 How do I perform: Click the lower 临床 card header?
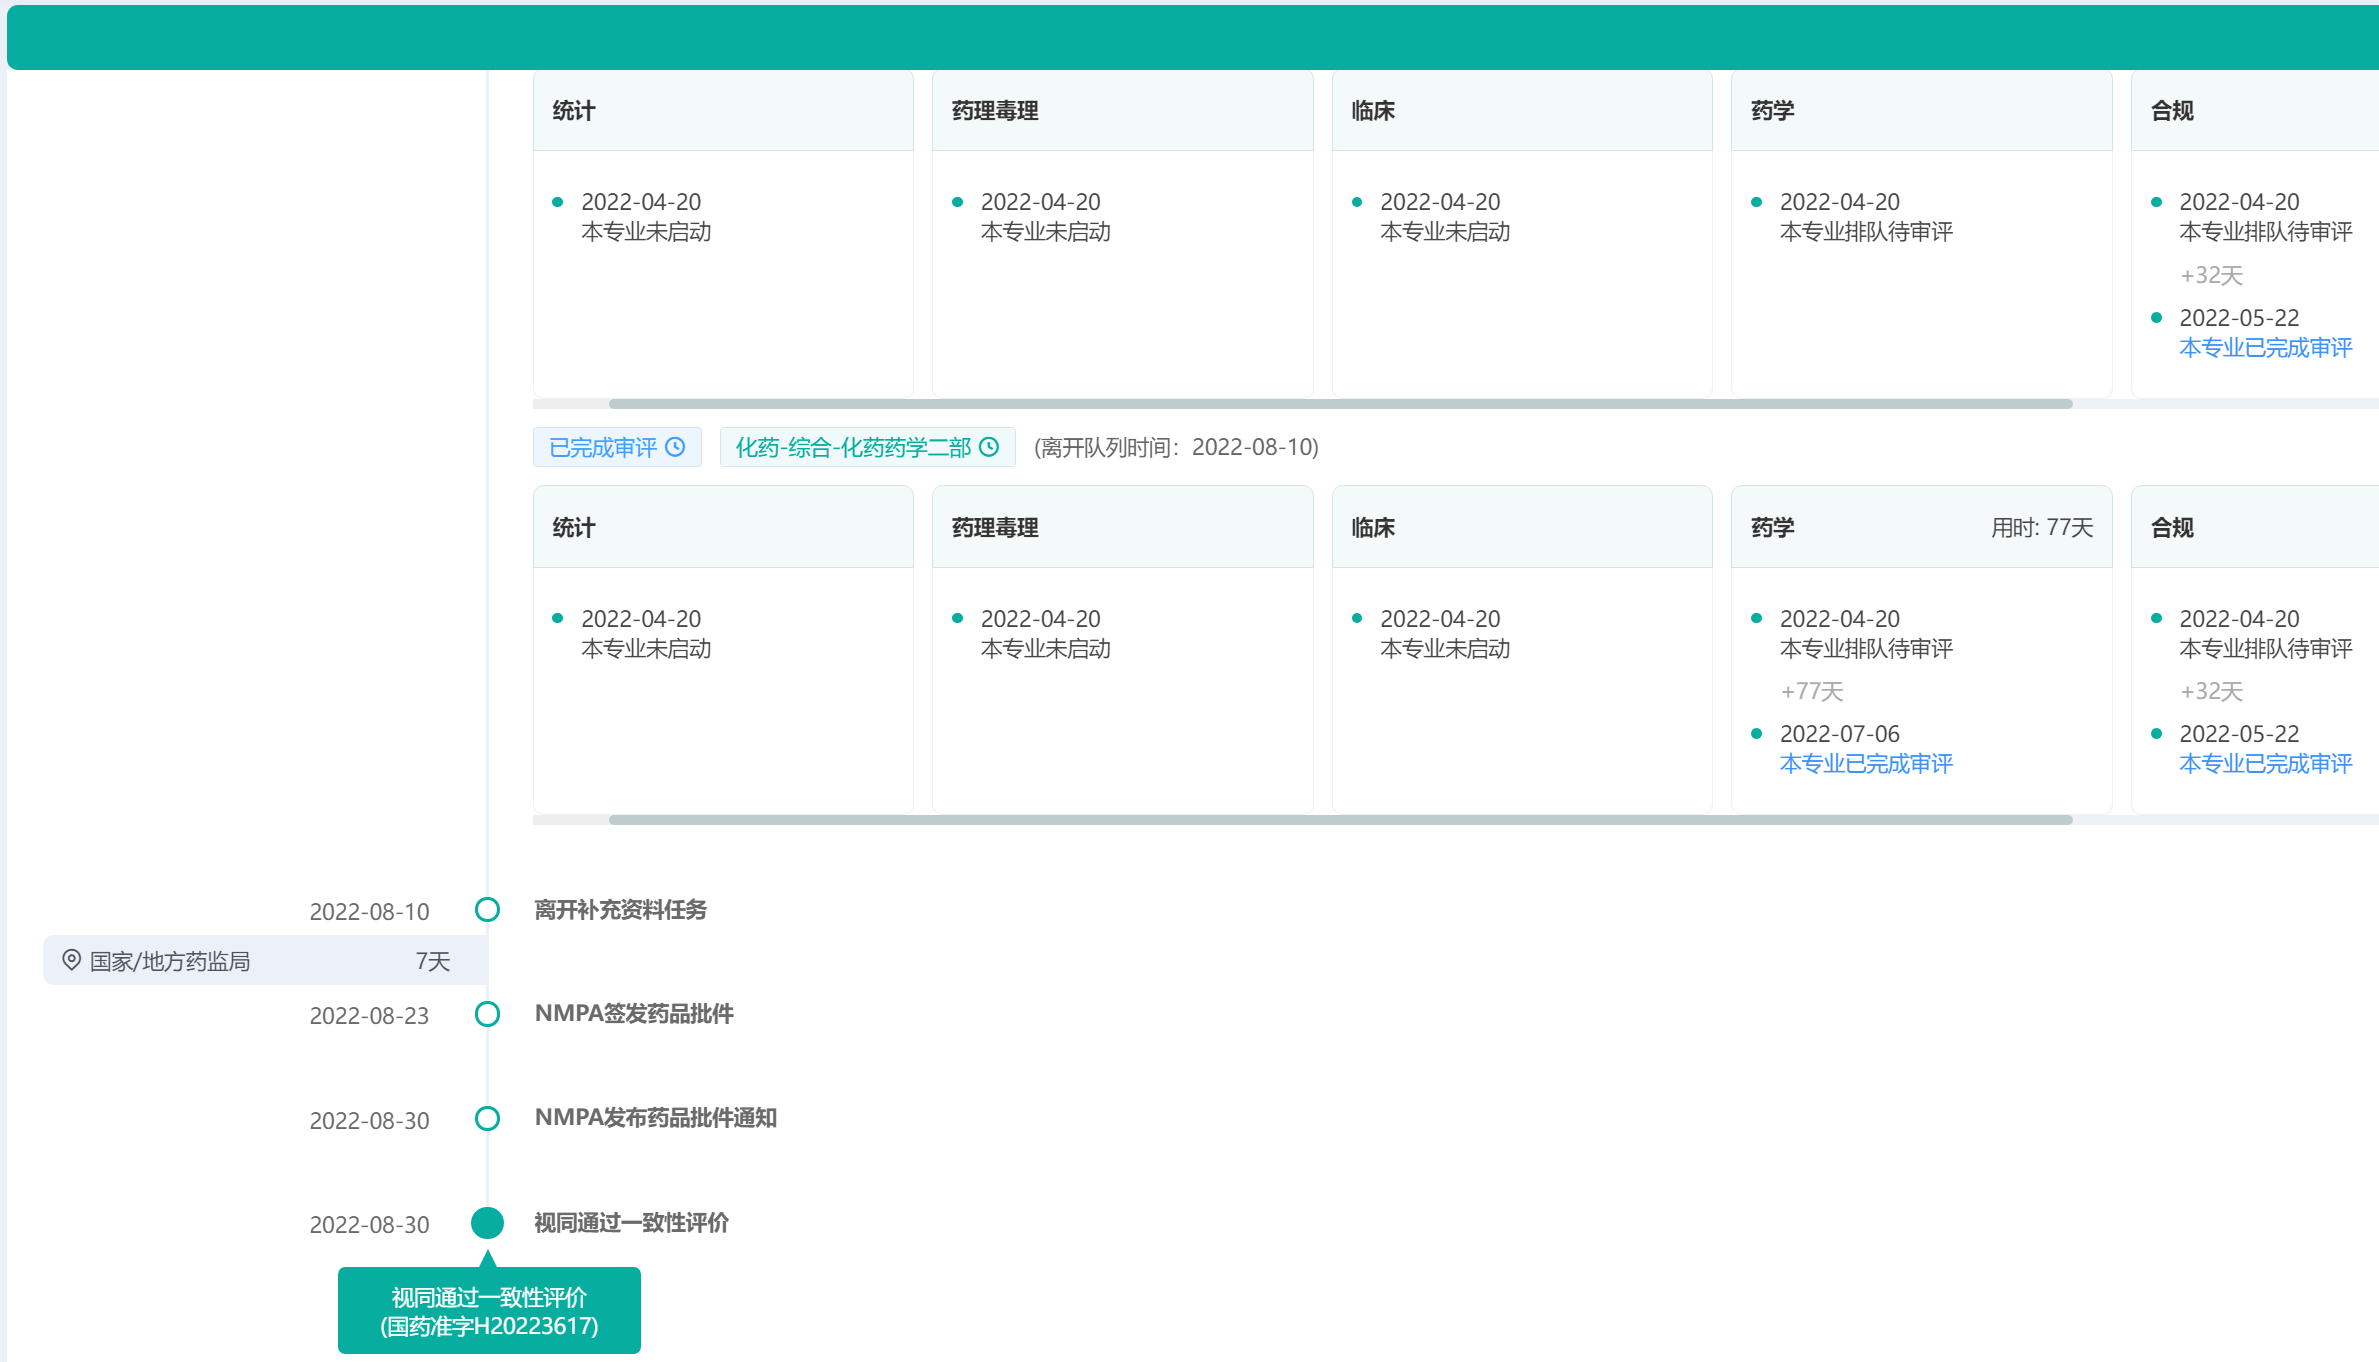1521,527
